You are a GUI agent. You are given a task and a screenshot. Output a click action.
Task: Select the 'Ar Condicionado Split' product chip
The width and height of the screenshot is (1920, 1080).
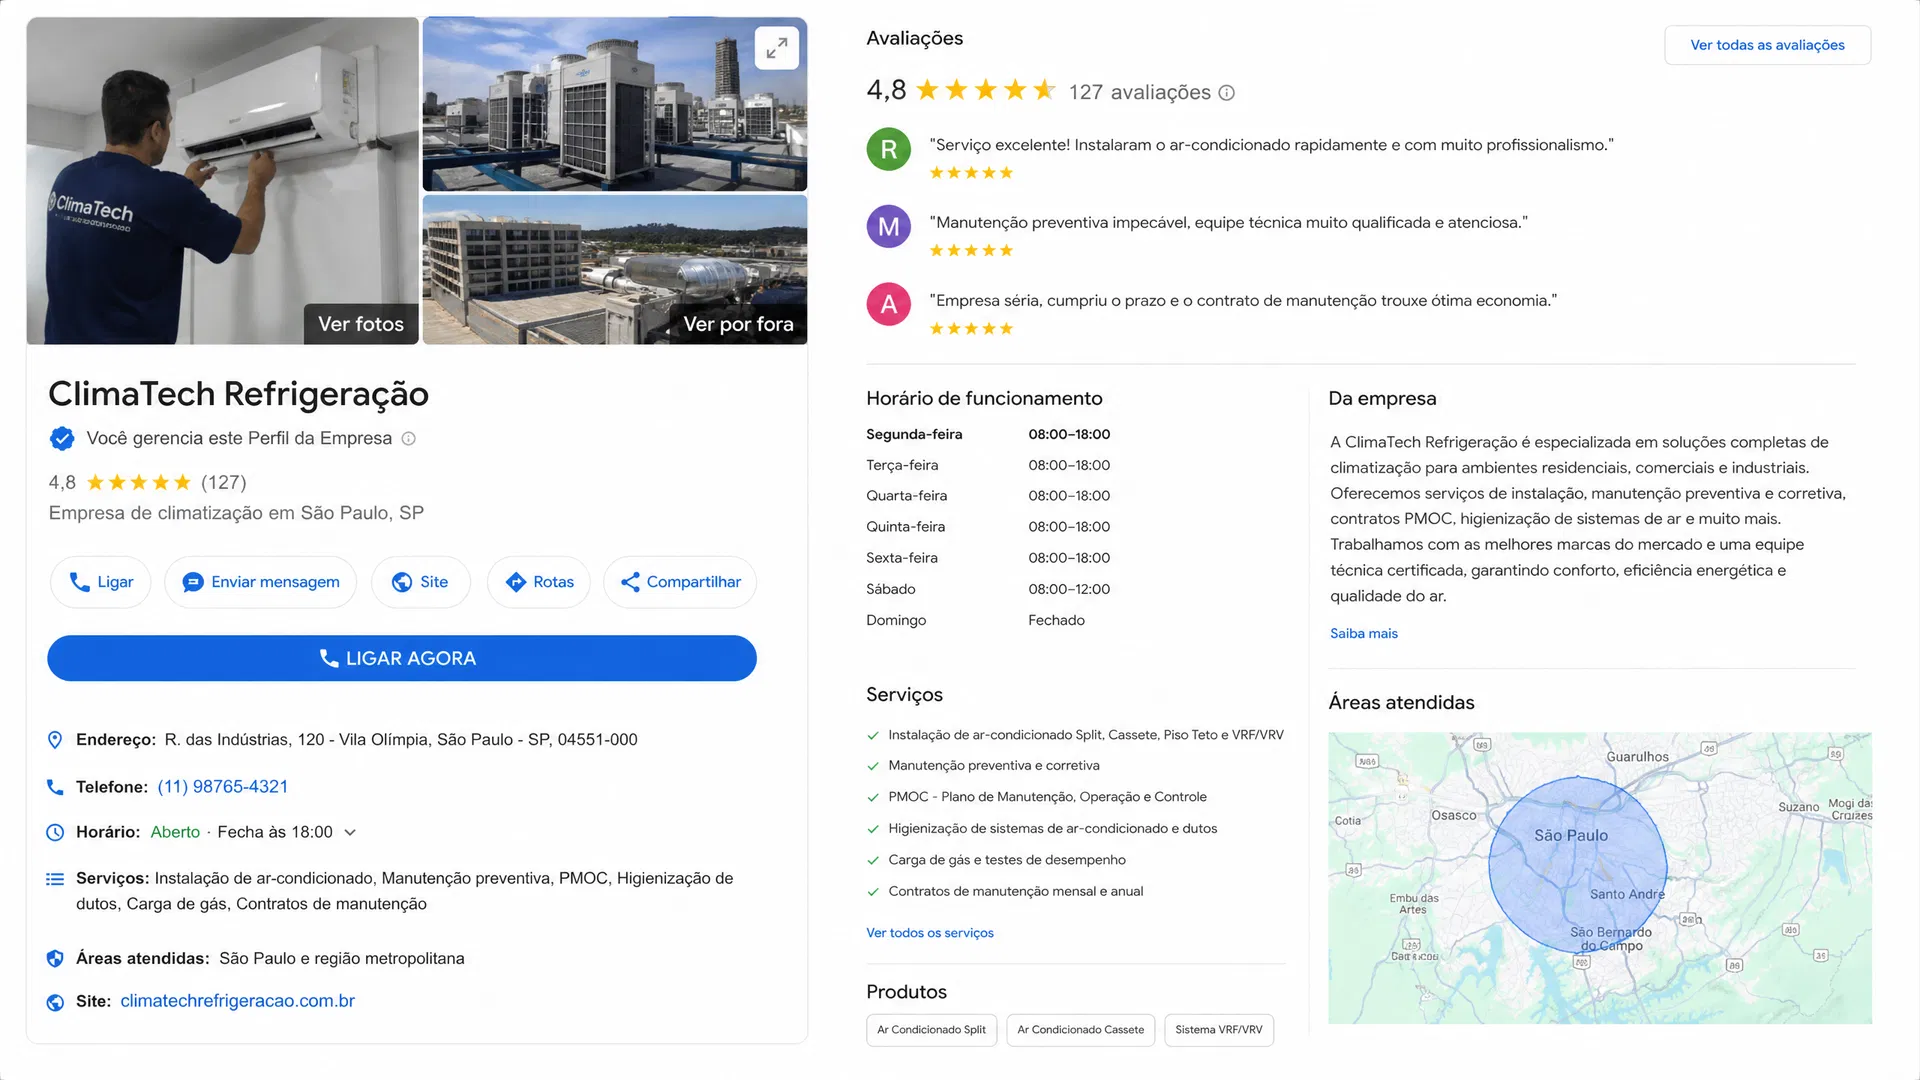(931, 1030)
